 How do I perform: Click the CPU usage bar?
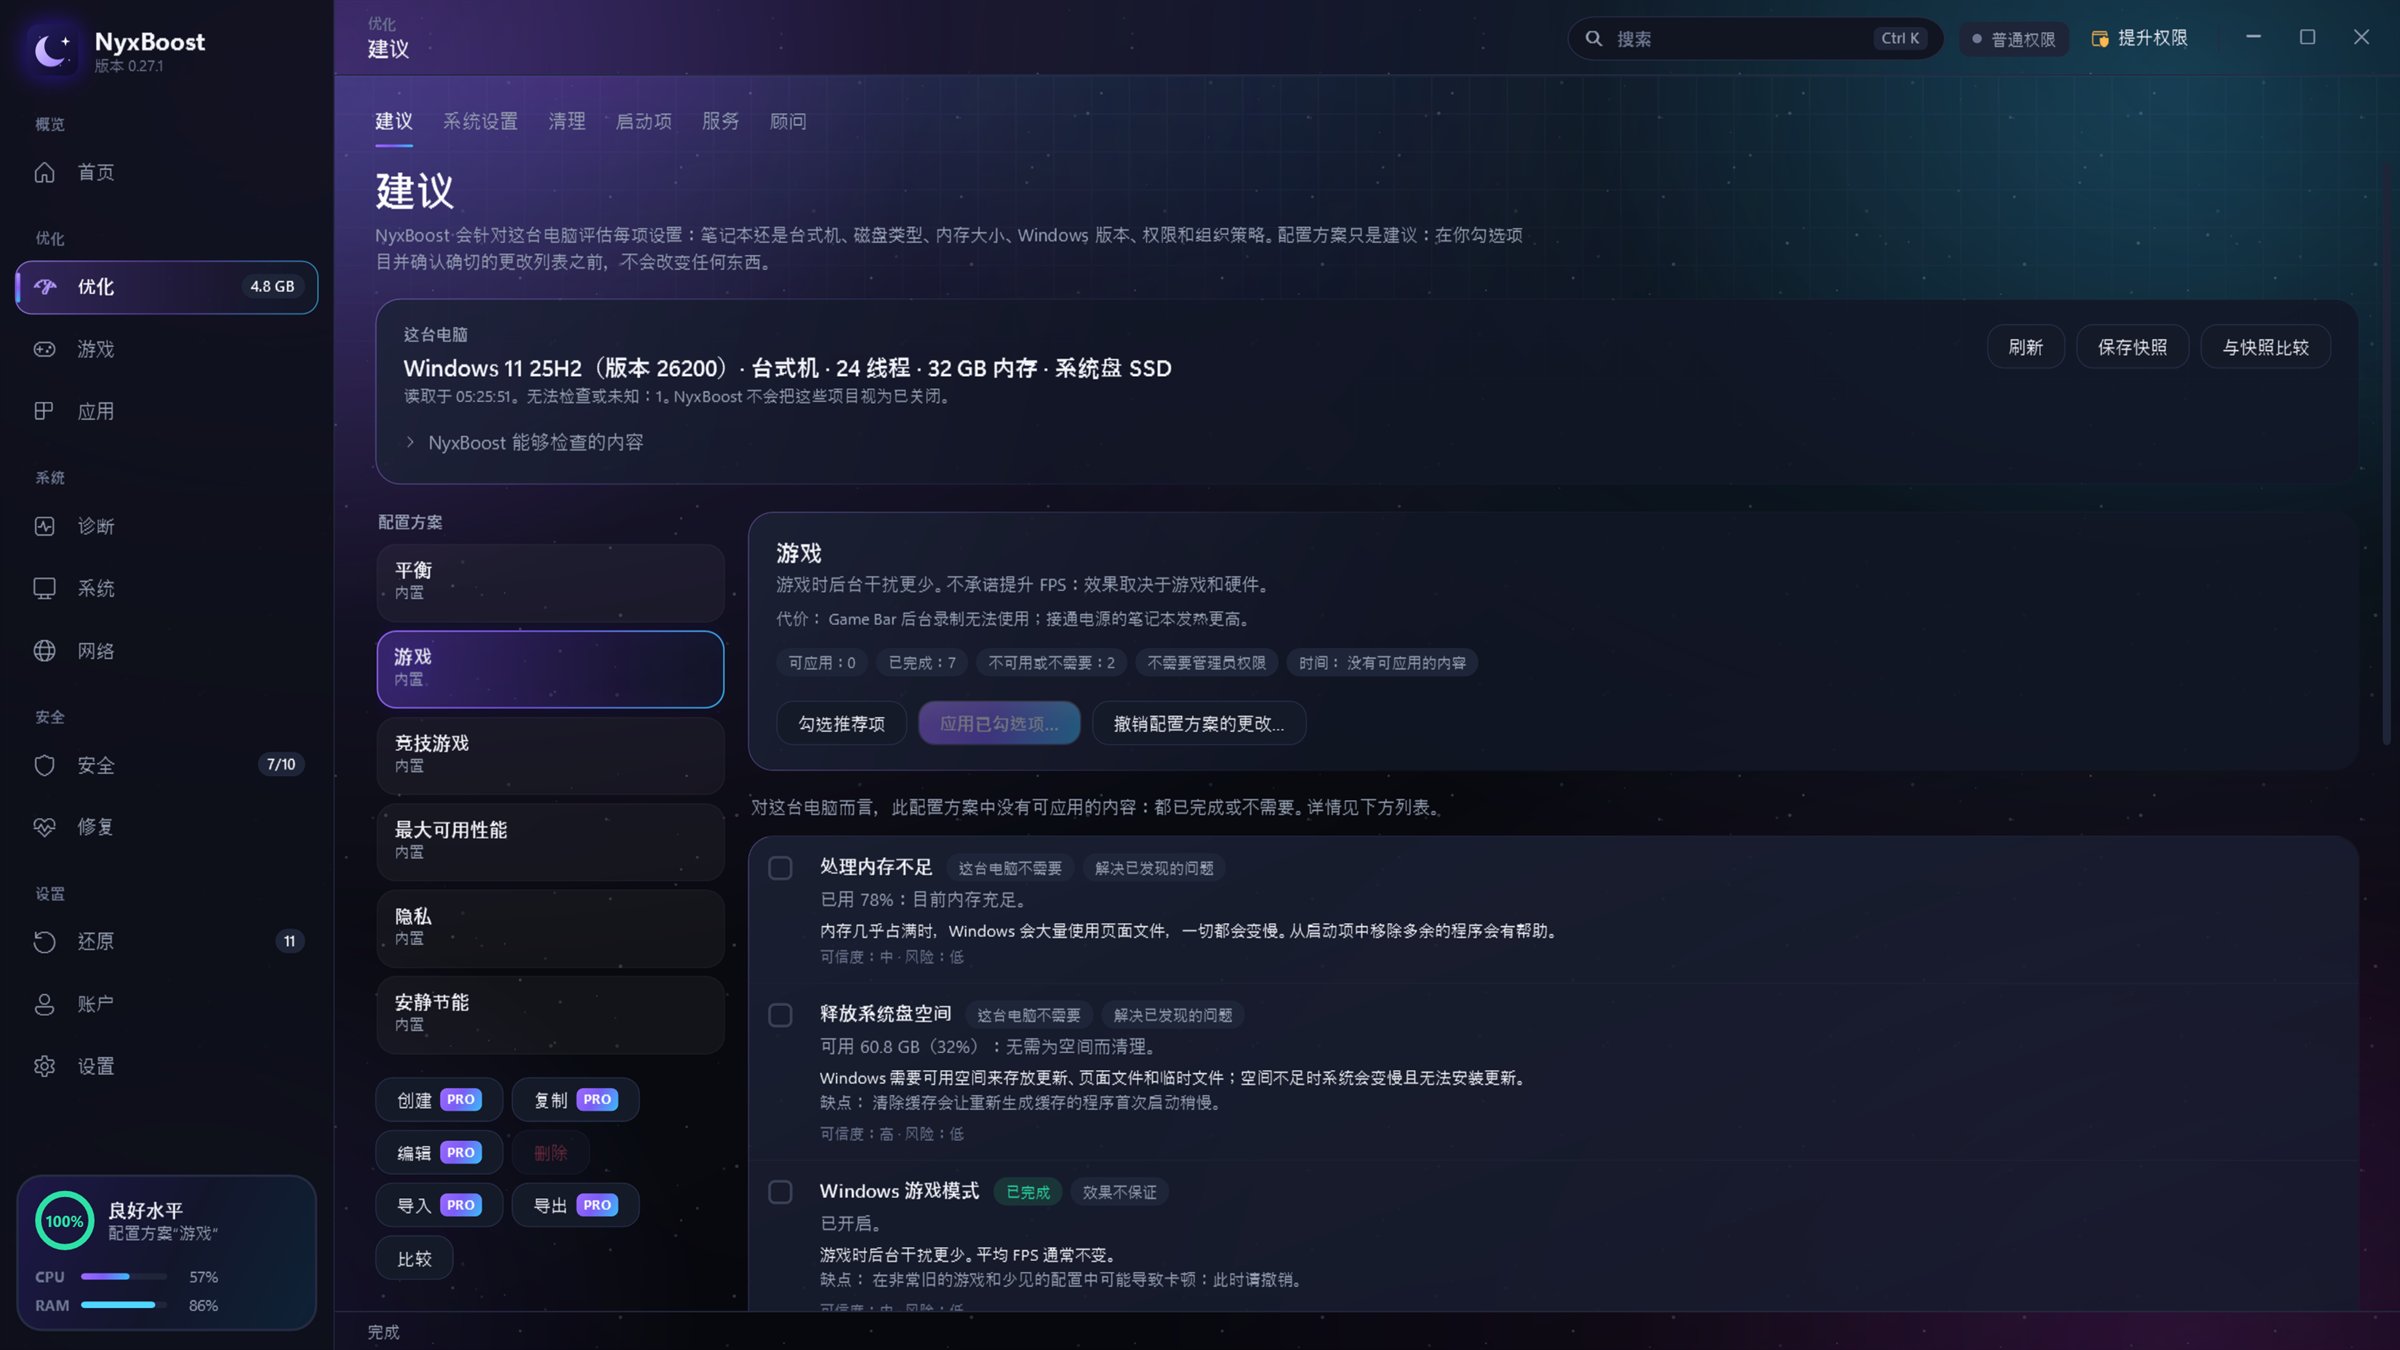pyautogui.click(x=124, y=1277)
